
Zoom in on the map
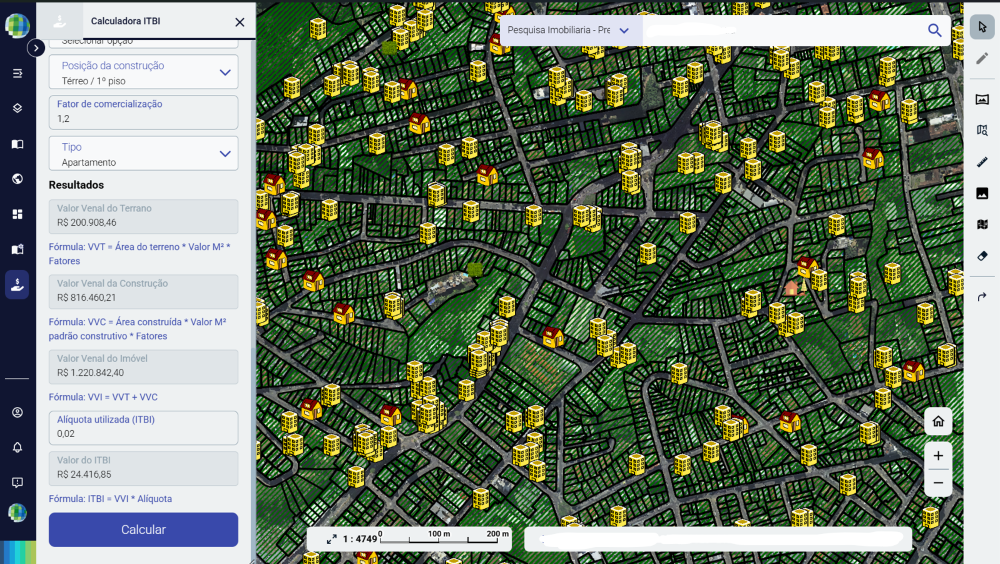[x=938, y=456]
